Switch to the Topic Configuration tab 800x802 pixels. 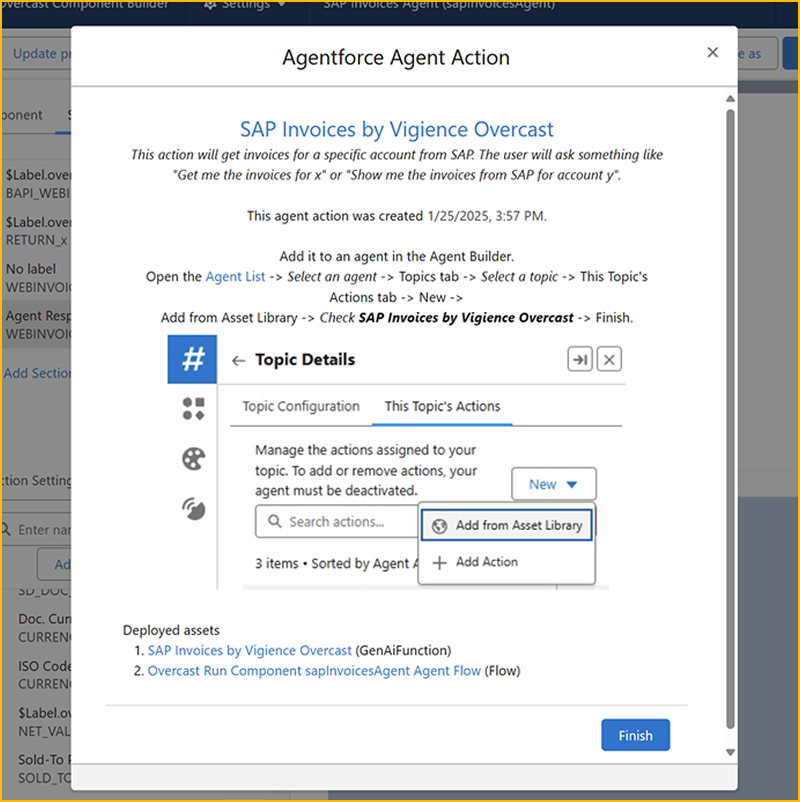(301, 406)
